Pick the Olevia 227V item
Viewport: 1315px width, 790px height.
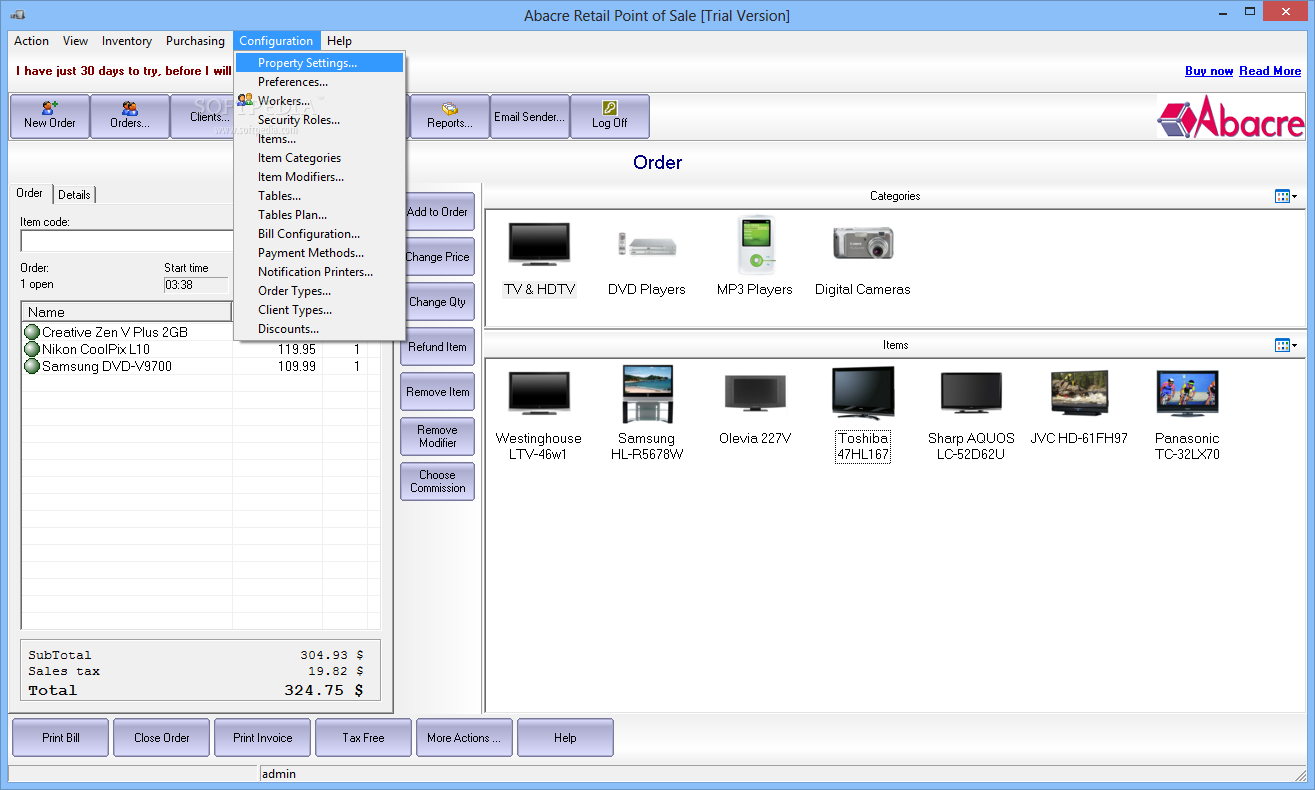[755, 393]
